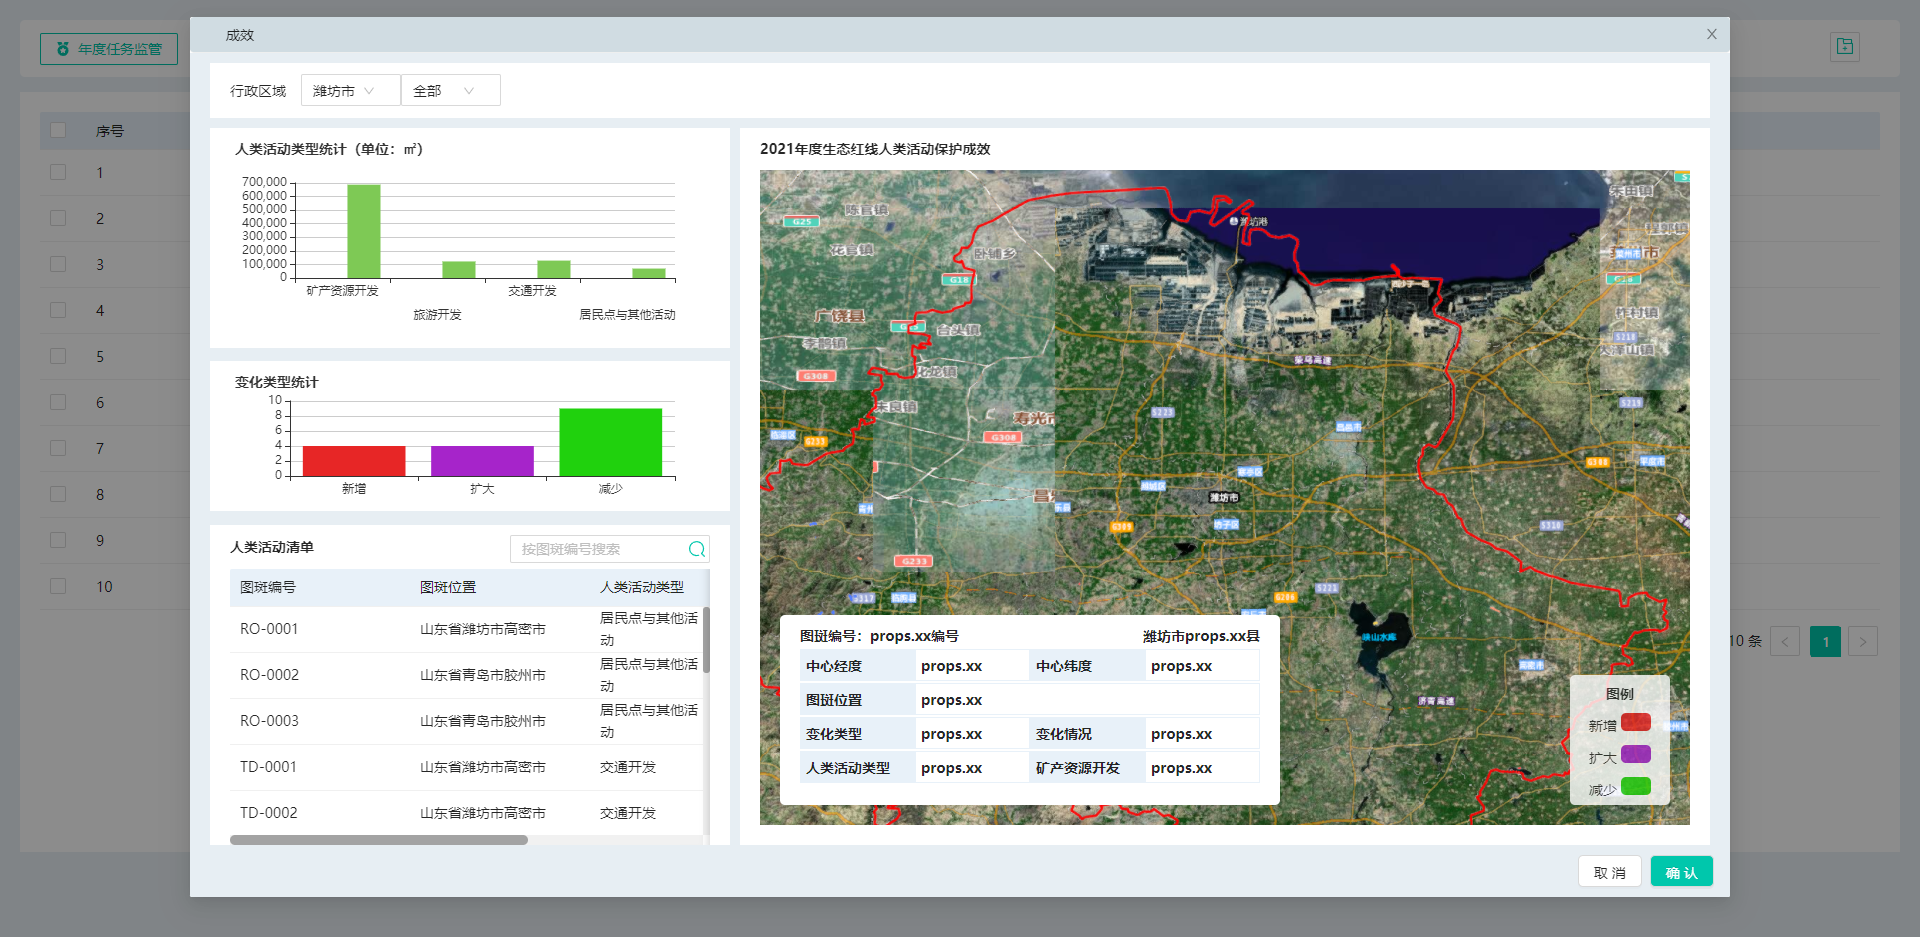1920x937 pixels.
Task: Select row RO-0003 in activity list
Action: pos(466,721)
